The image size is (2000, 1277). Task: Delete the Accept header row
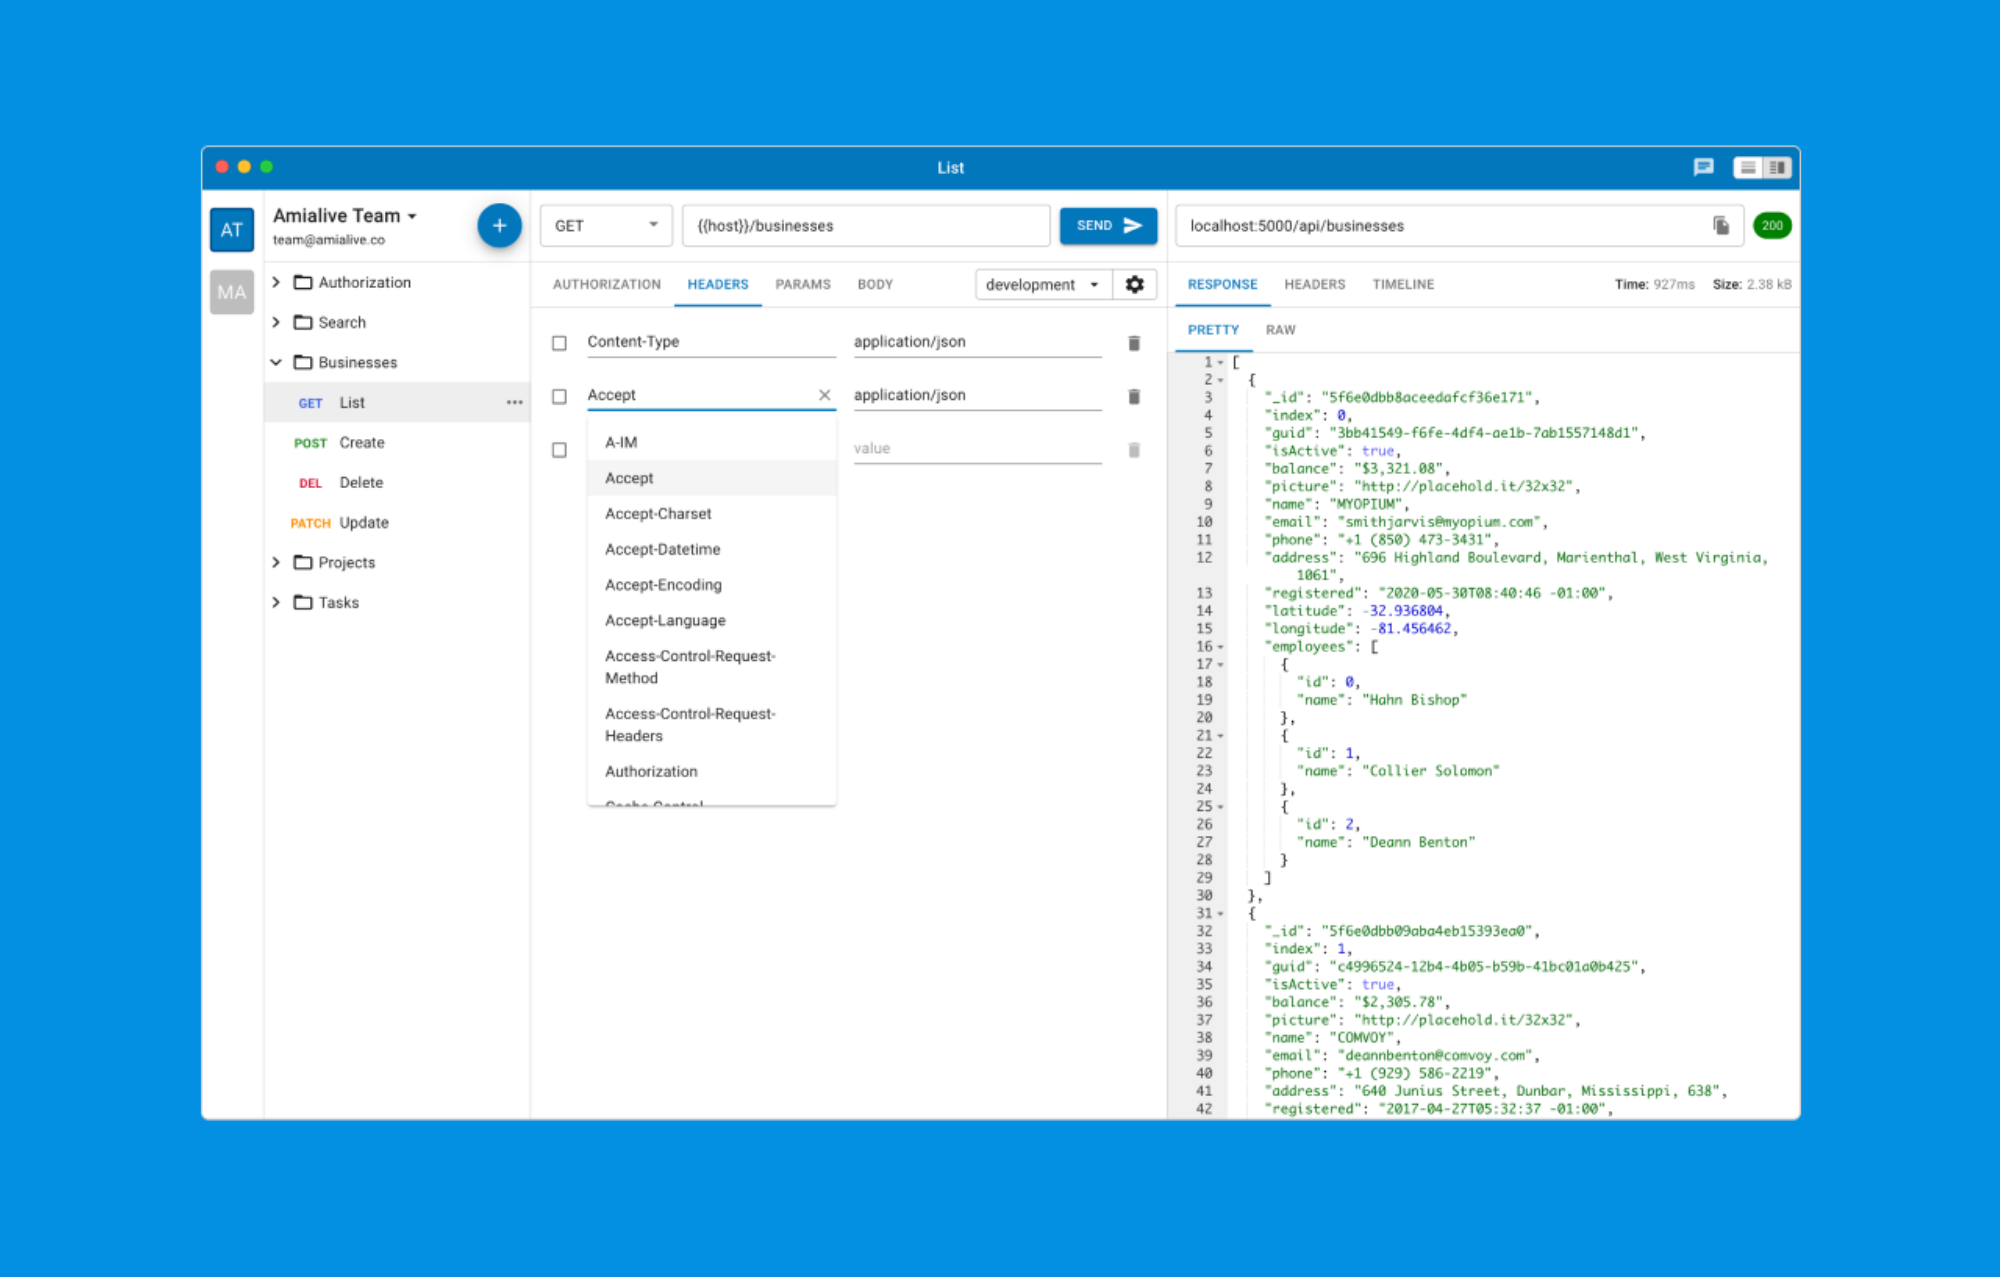1134,397
